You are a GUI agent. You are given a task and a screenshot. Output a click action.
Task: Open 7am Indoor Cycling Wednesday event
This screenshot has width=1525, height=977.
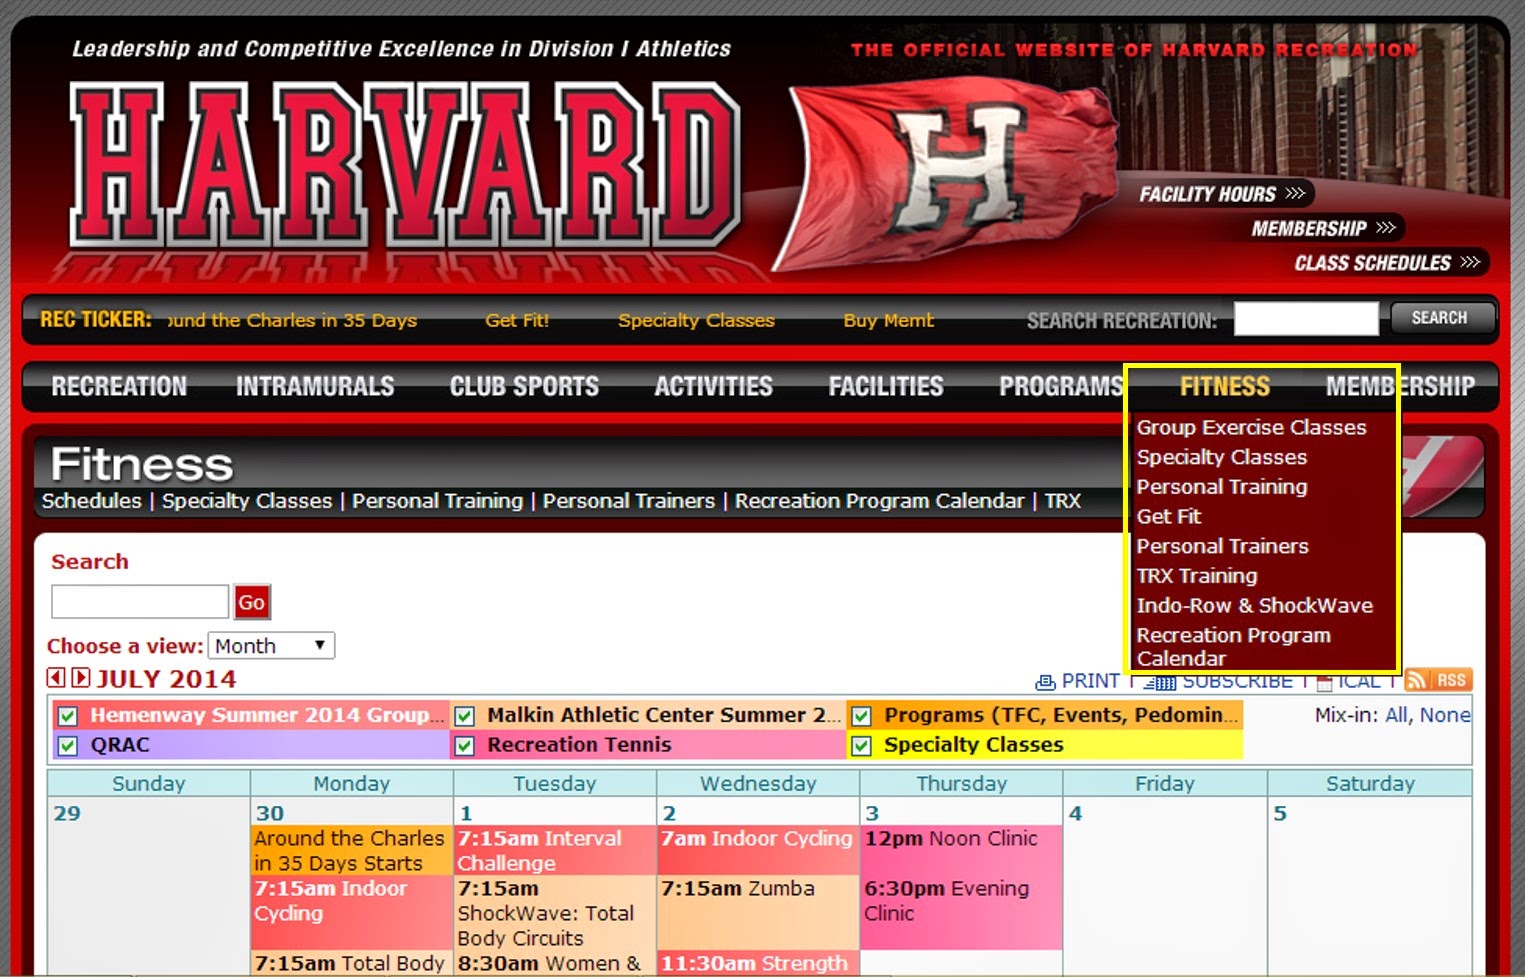tap(757, 839)
